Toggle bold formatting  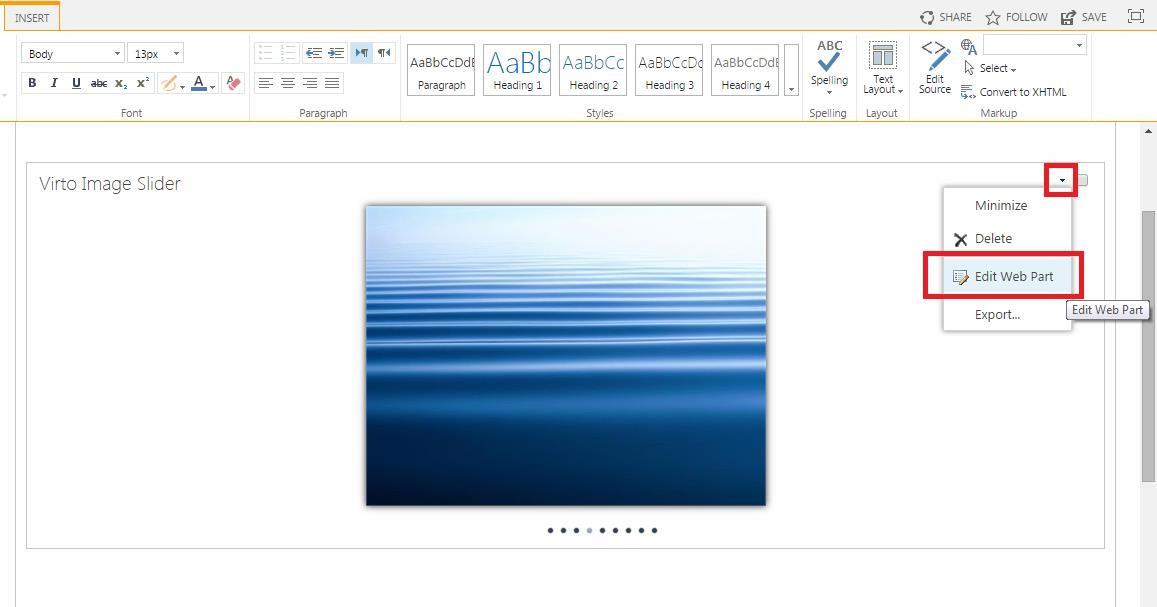click(x=32, y=83)
